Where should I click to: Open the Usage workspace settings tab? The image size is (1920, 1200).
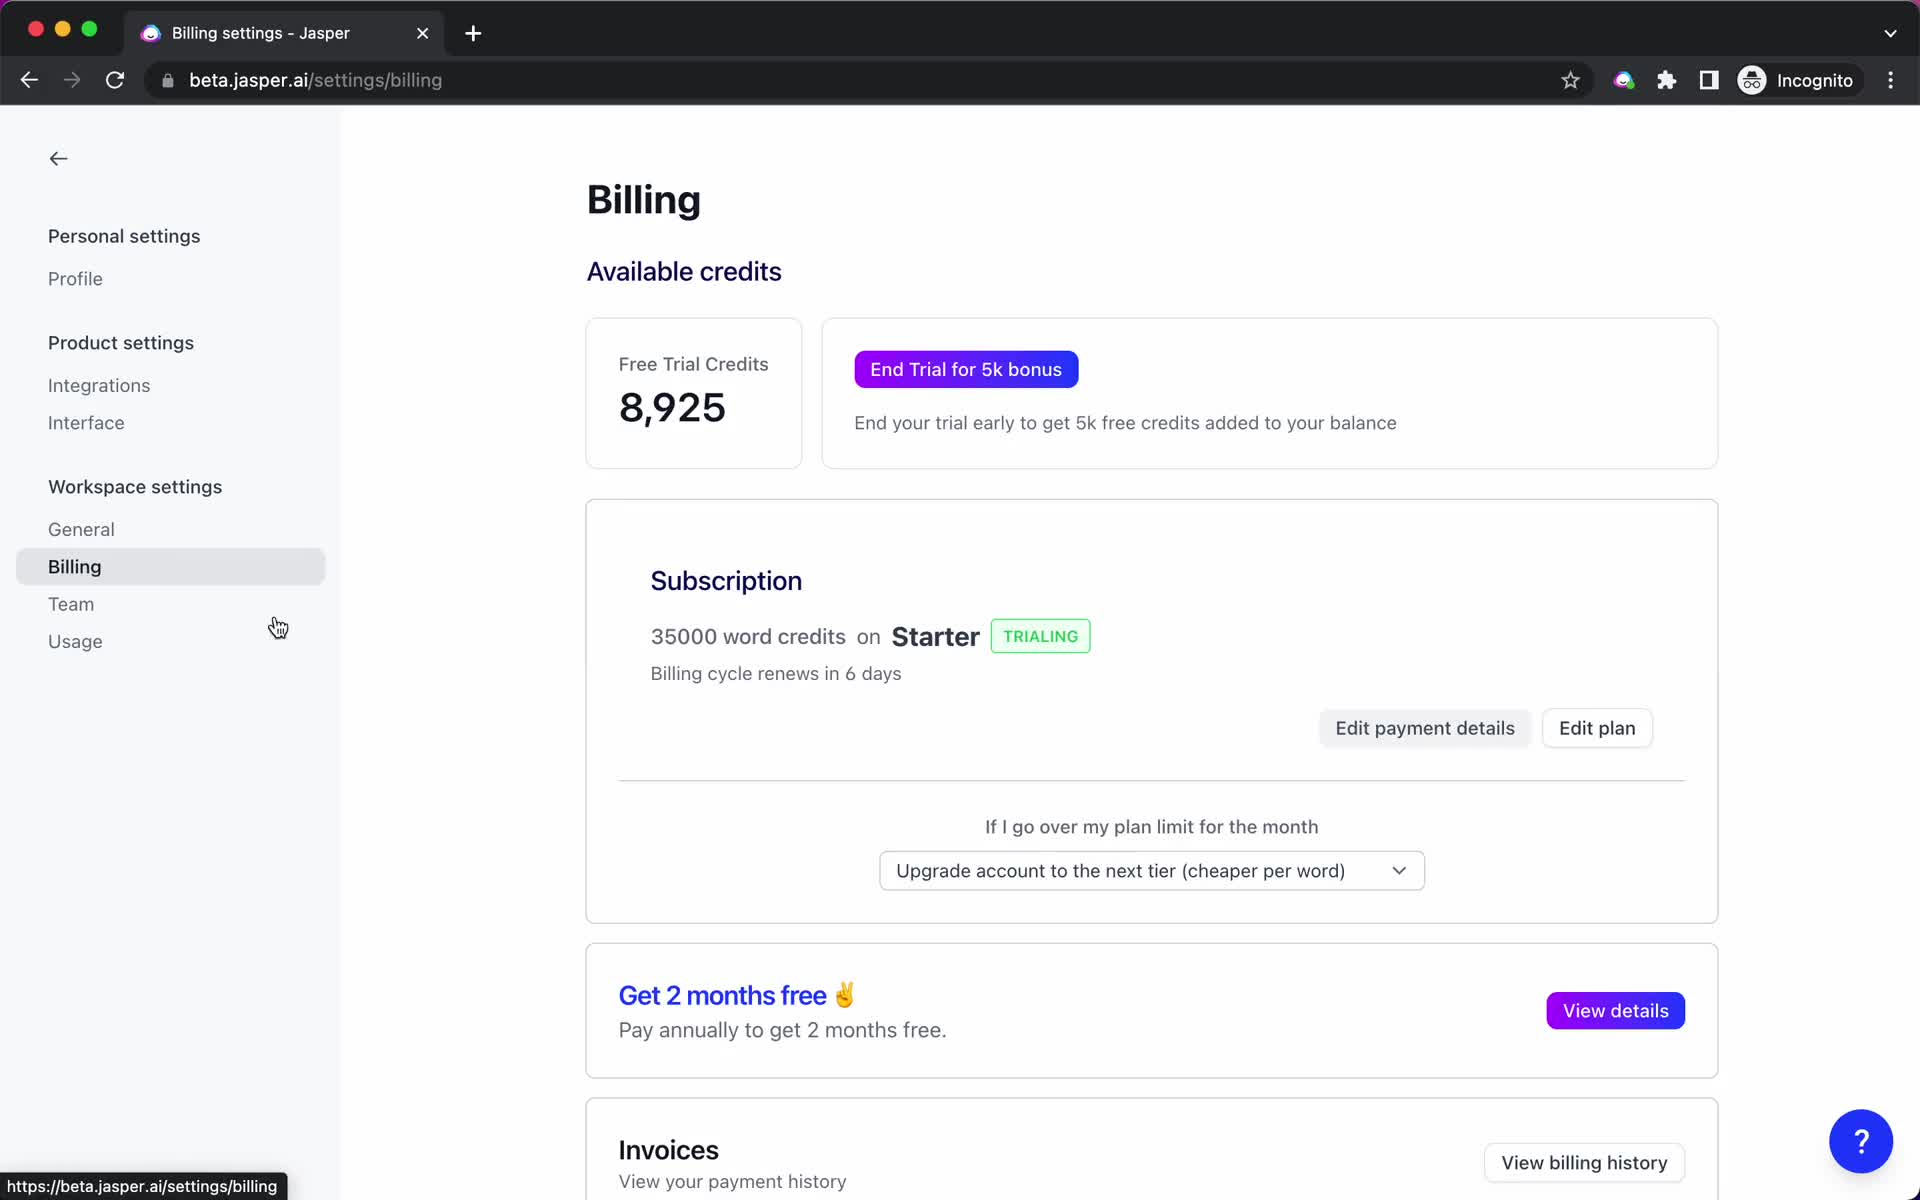(75, 641)
